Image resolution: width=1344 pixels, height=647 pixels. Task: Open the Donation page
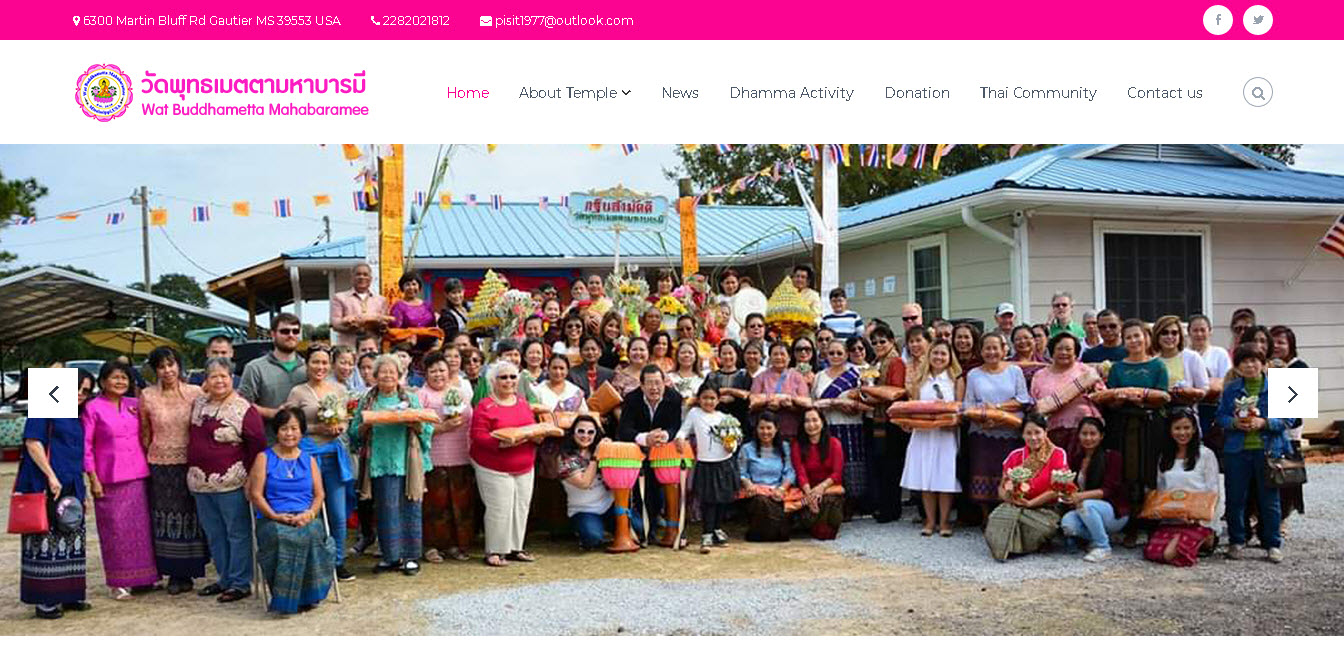pyautogui.click(x=917, y=93)
